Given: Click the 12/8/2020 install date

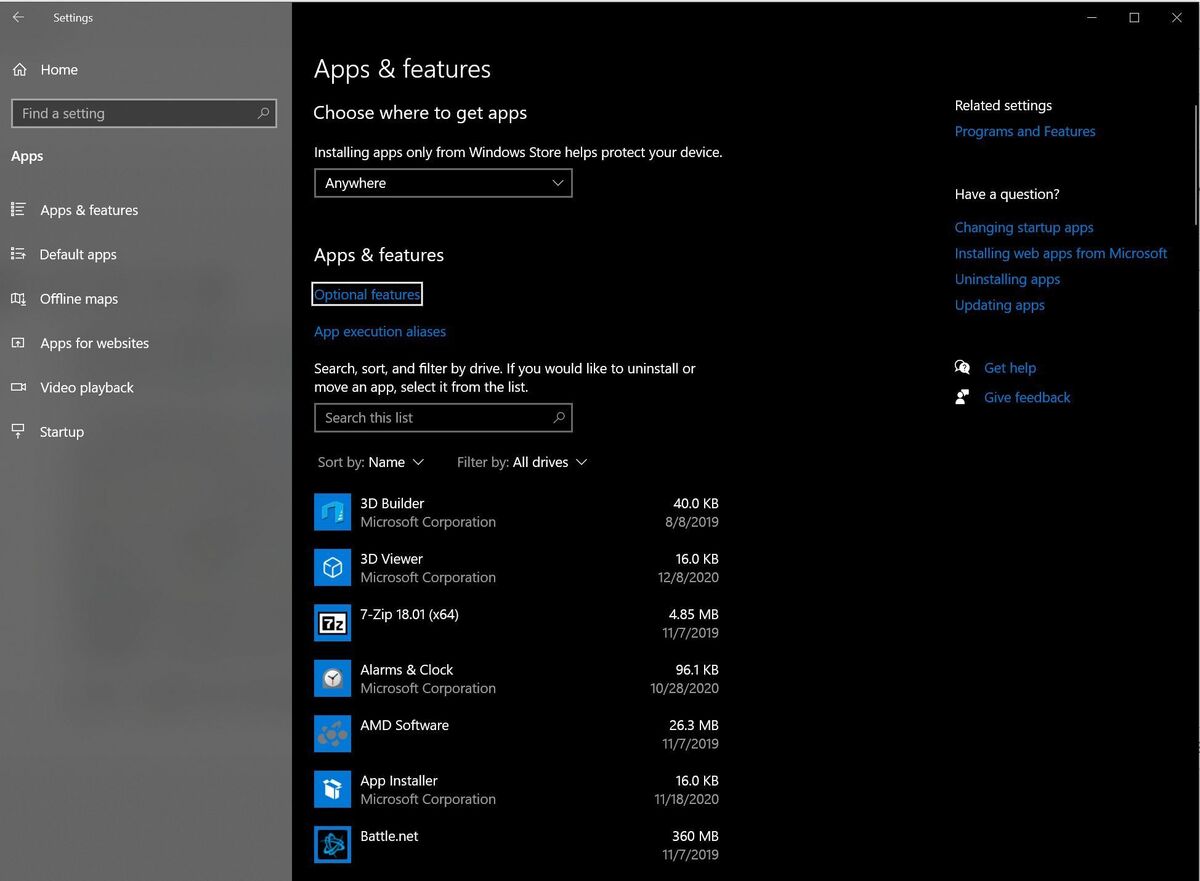Looking at the screenshot, I should click(688, 577).
